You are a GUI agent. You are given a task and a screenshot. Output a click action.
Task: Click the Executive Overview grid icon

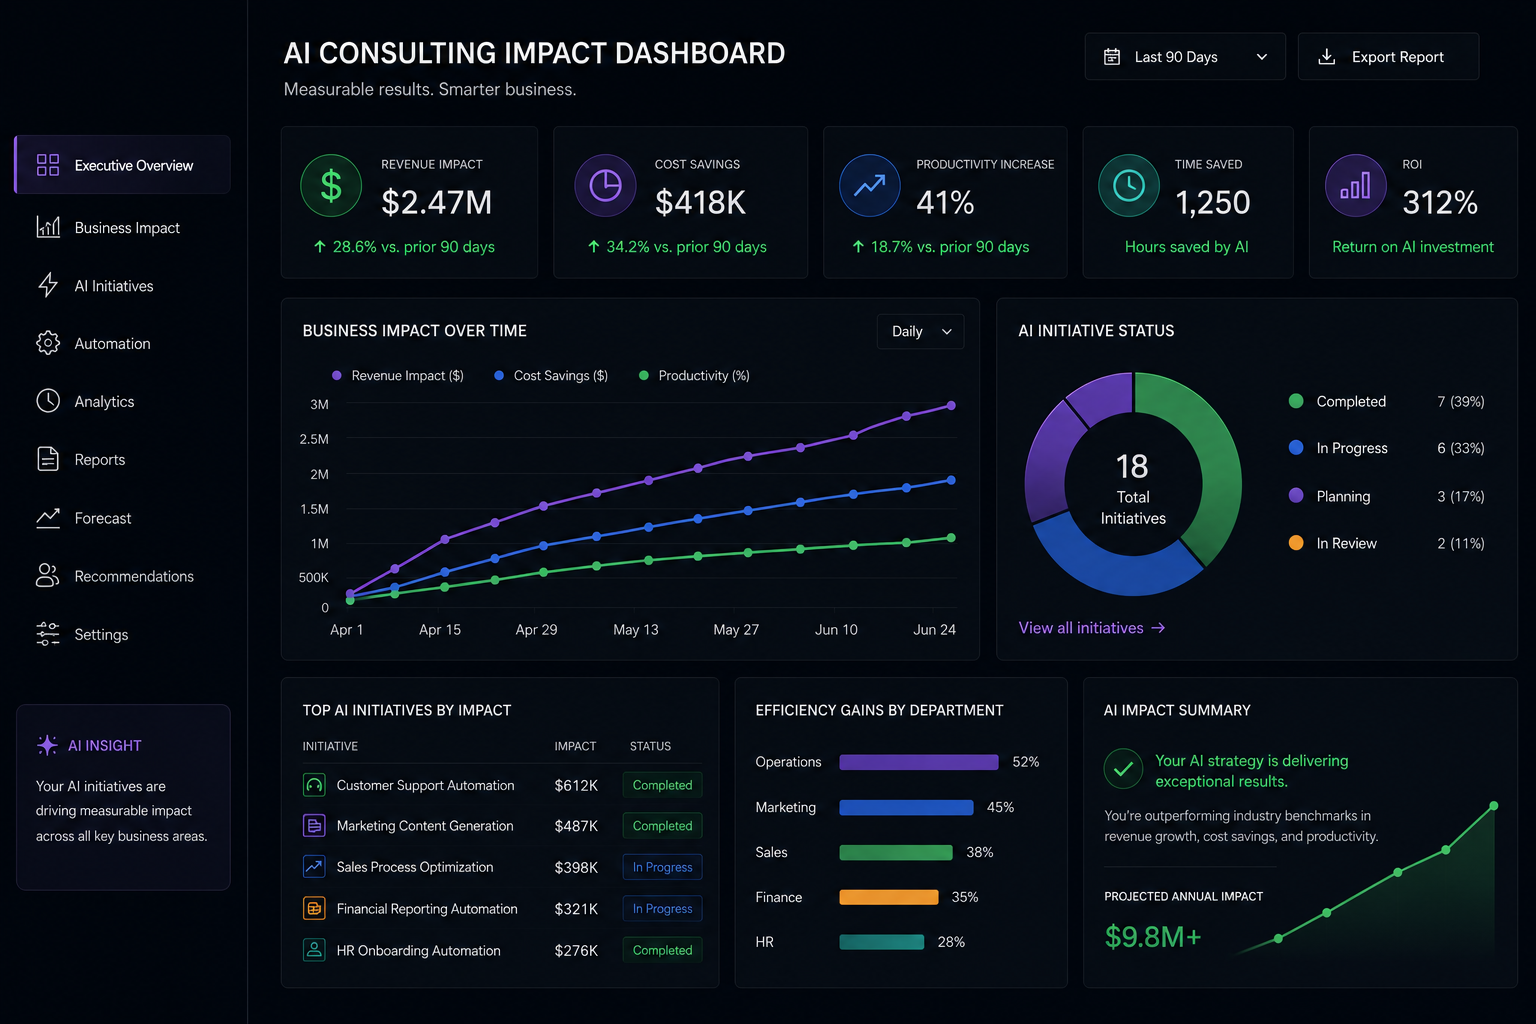click(48, 165)
